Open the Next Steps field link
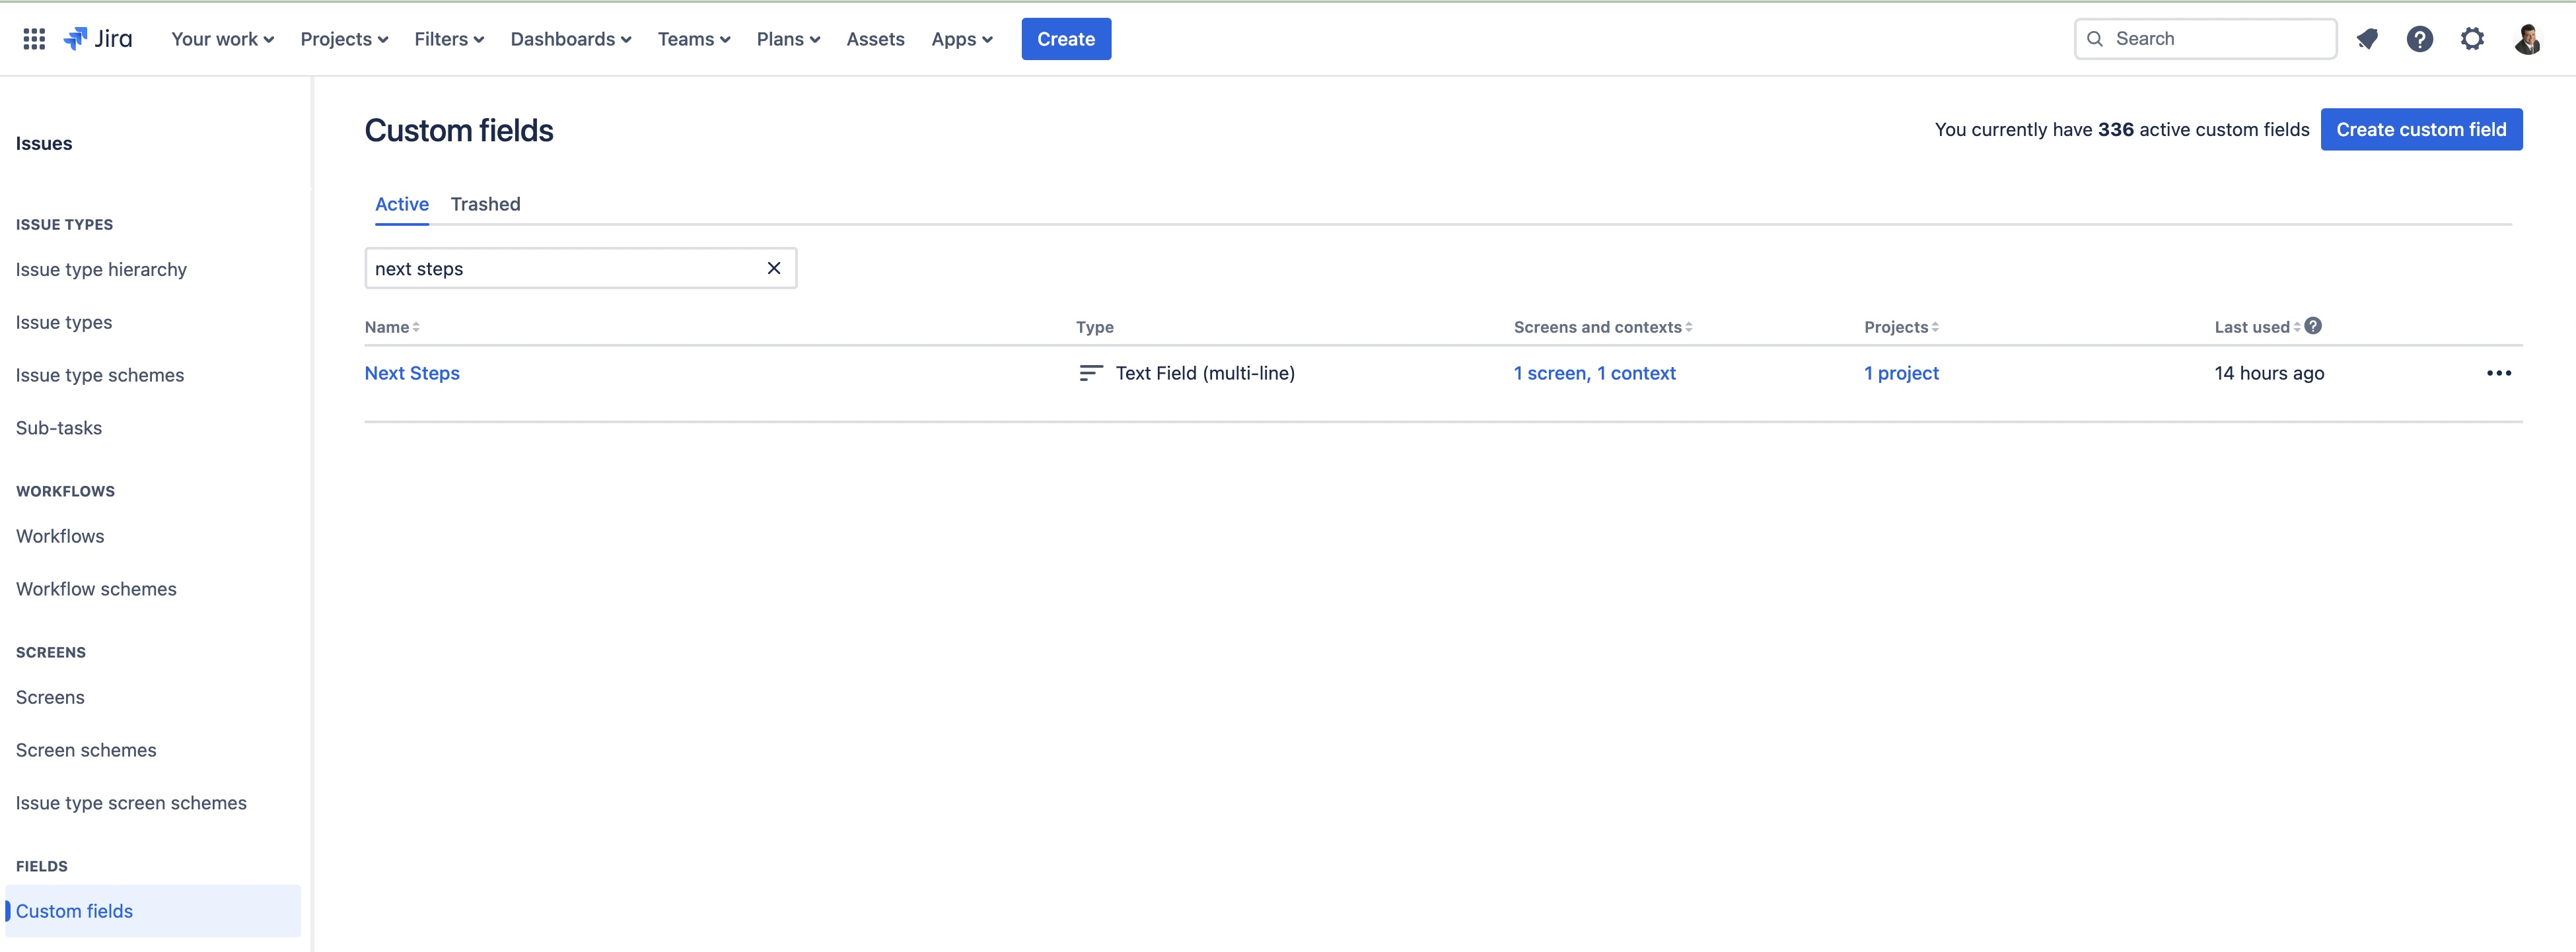 (x=412, y=373)
